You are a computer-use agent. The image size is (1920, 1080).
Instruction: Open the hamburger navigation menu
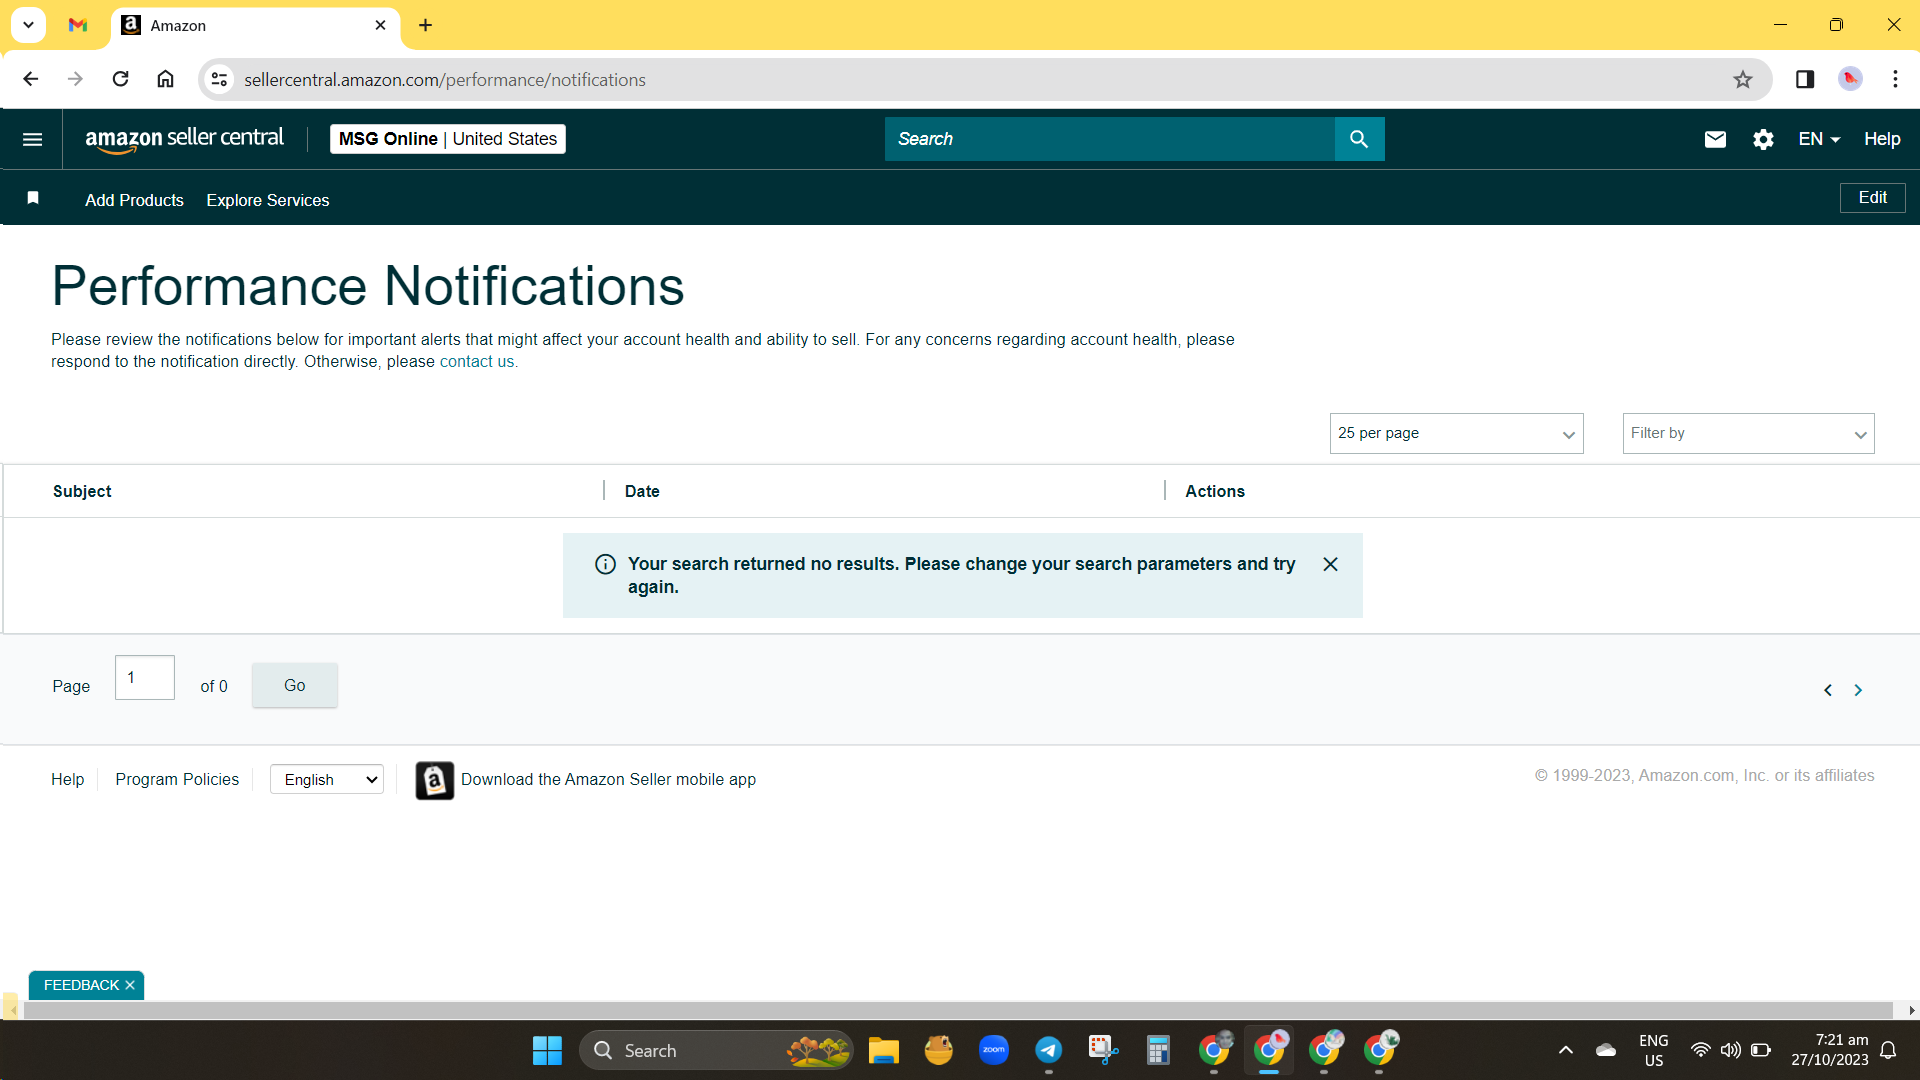32,139
